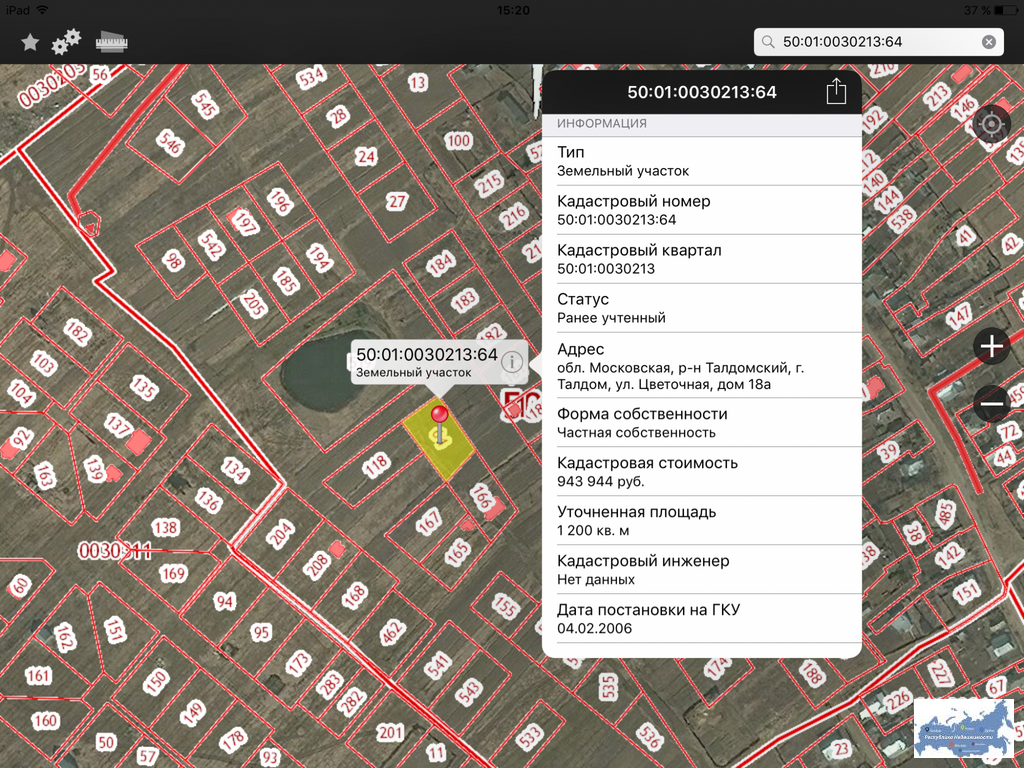Tap parcel number 161 on the map

point(39,675)
